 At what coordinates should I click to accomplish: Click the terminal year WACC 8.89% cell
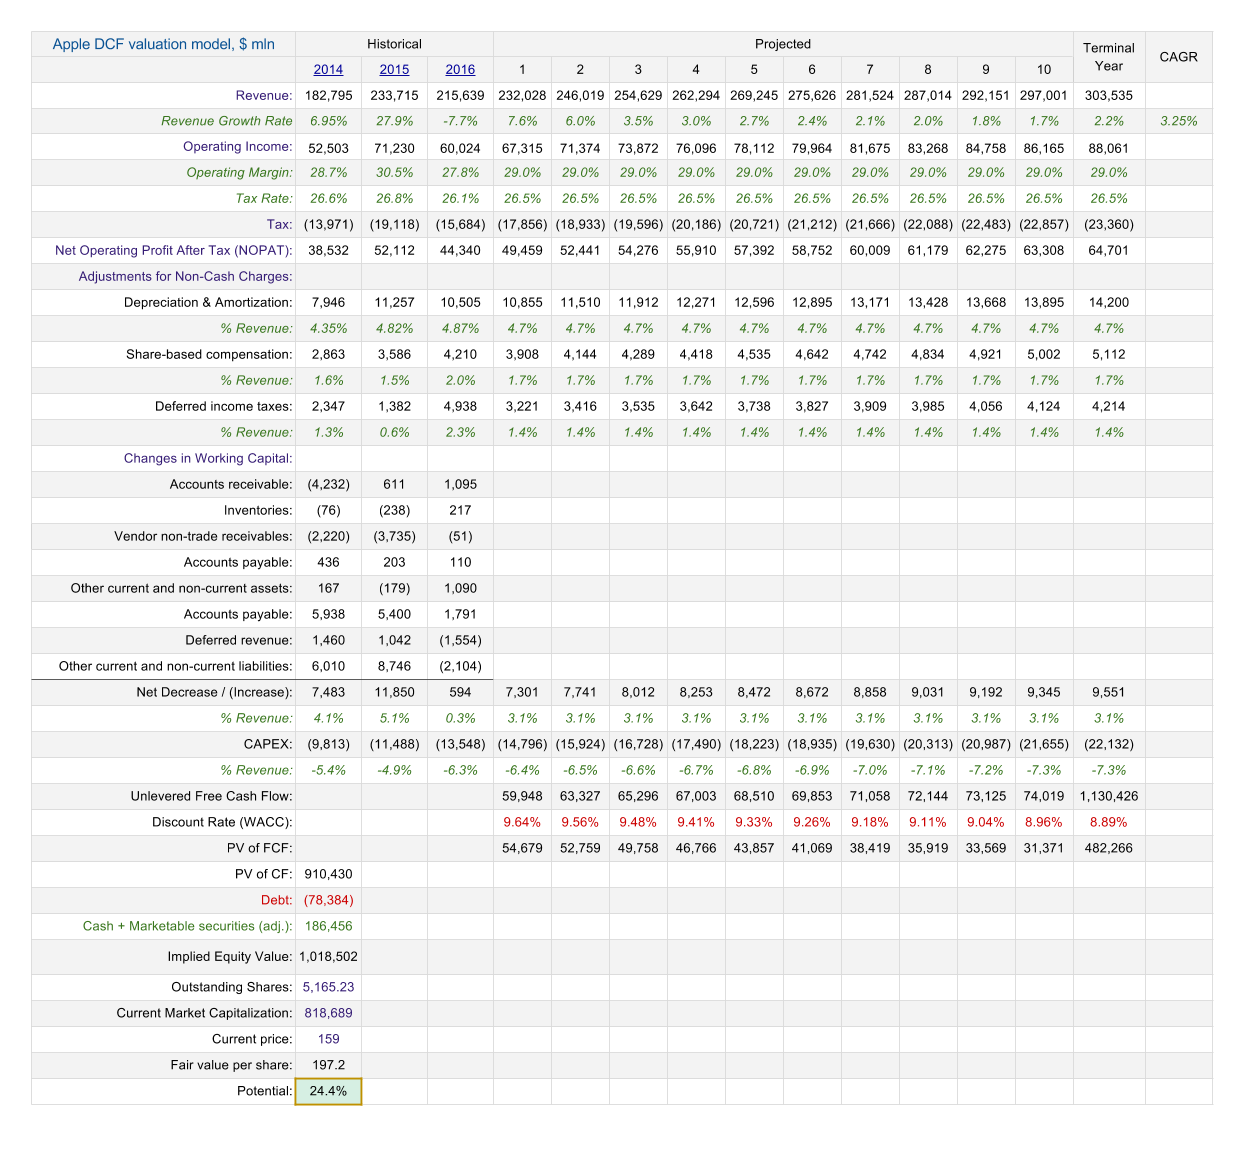(x=1108, y=822)
